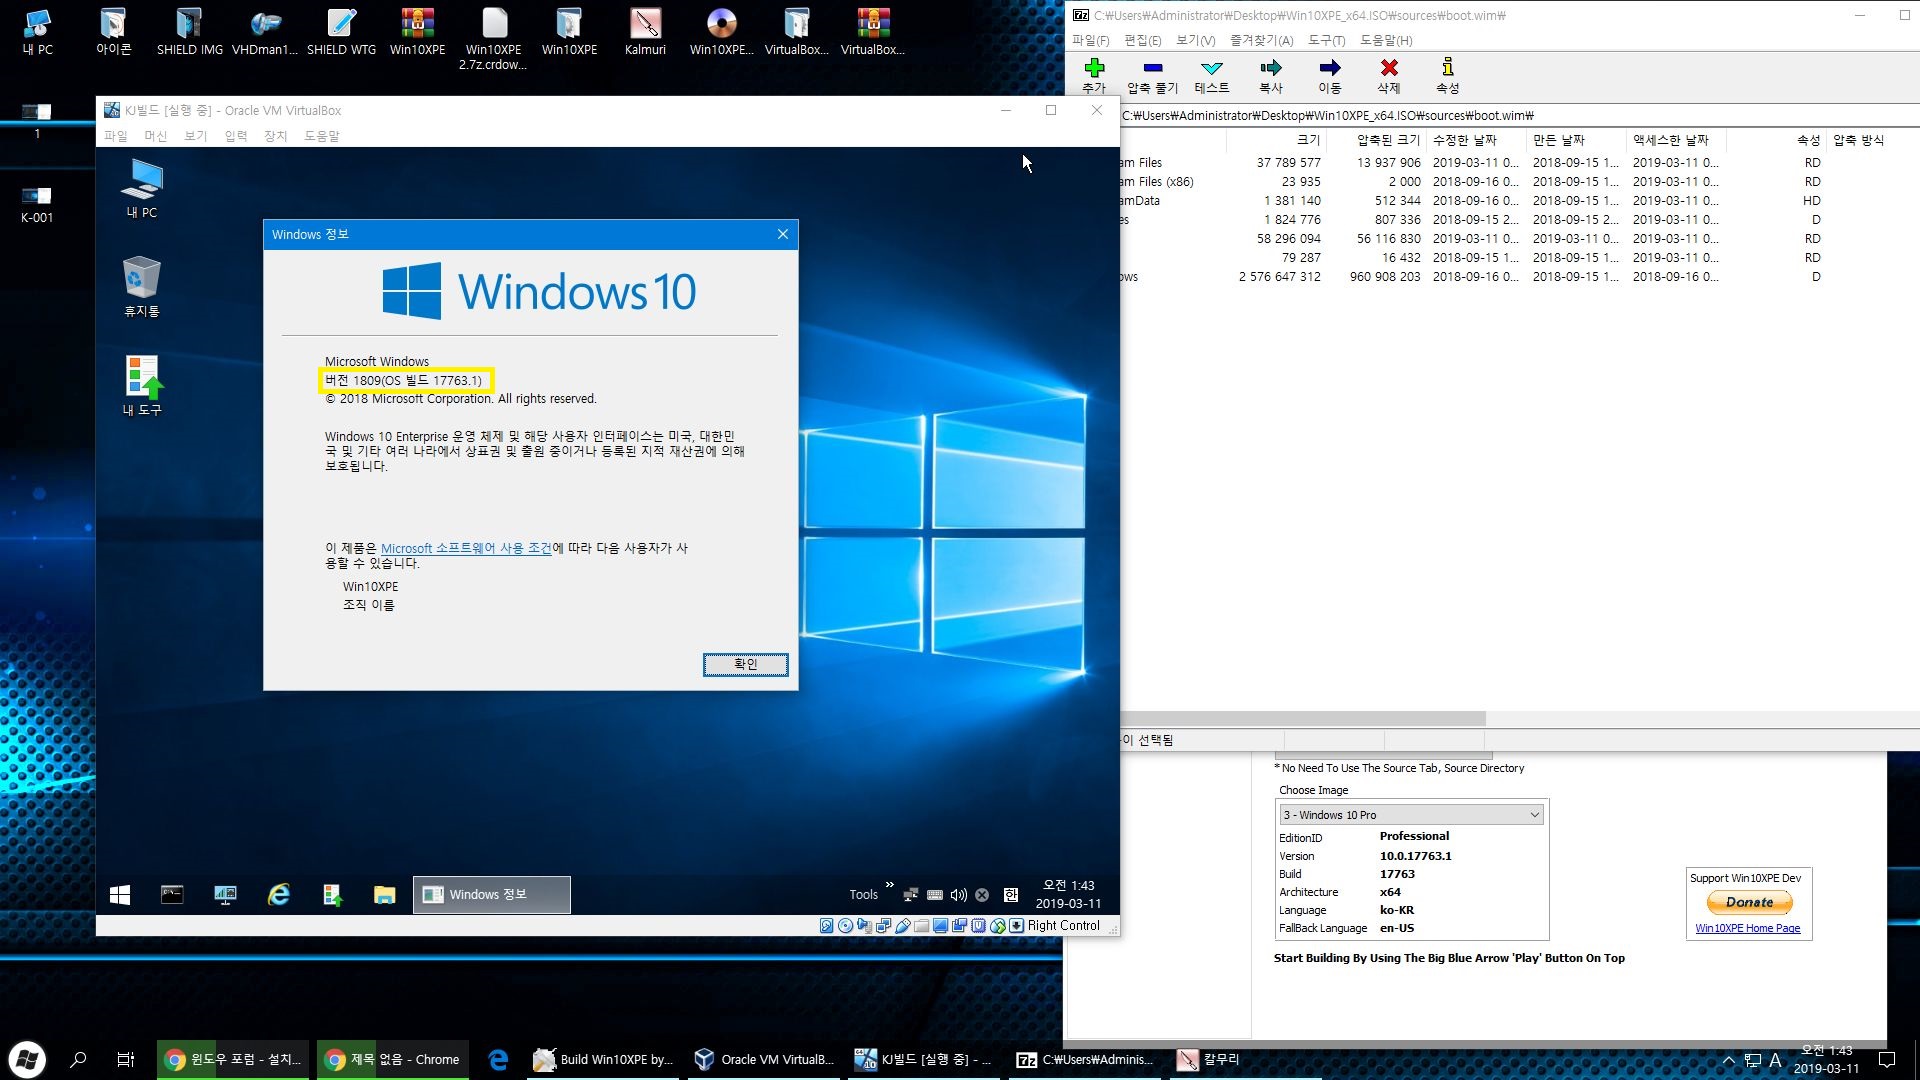1920x1080 pixels.
Task: Click 확인 button in Windows 정보 dialog
Action: coord(745,664)
